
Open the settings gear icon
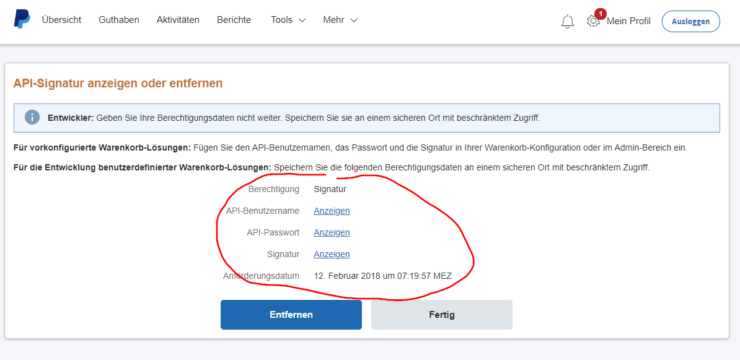coord(593,21)
